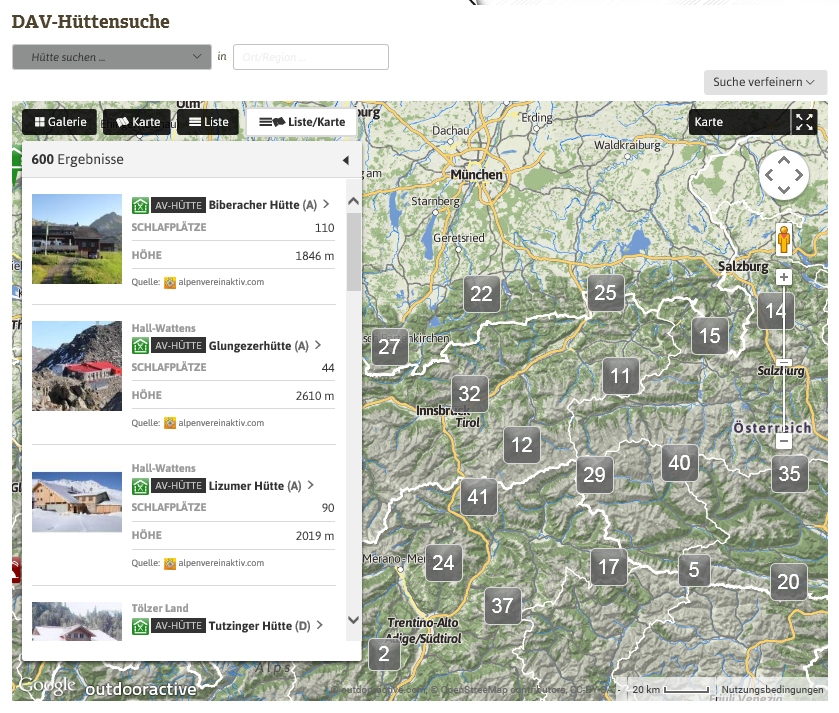Open map cluster marker 11
The image size is (839, 713).
(x=621, y=376)
